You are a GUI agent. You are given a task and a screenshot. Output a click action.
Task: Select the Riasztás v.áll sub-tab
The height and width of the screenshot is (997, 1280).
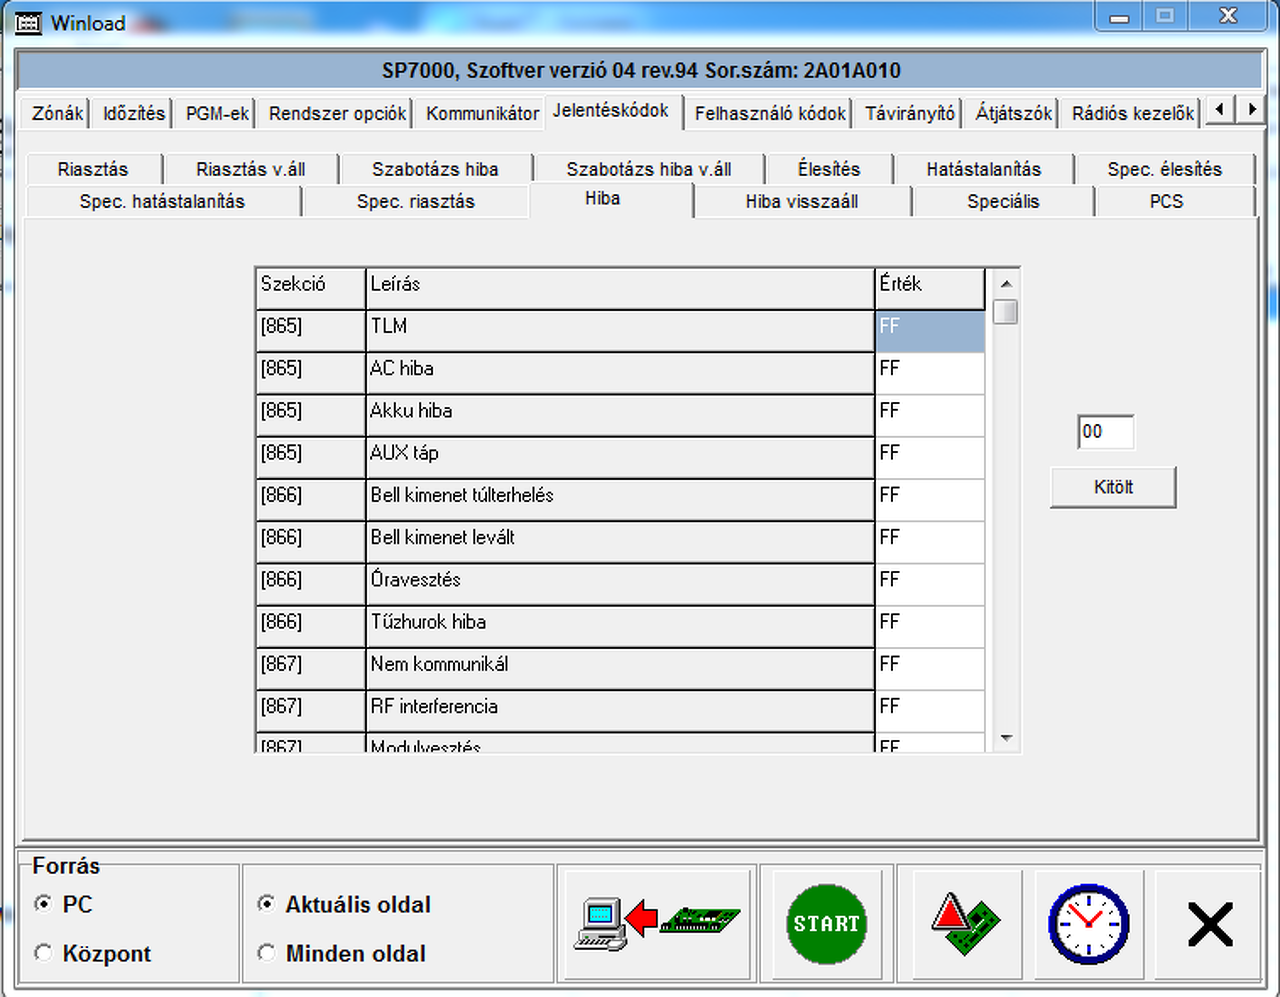coord(251,169)
